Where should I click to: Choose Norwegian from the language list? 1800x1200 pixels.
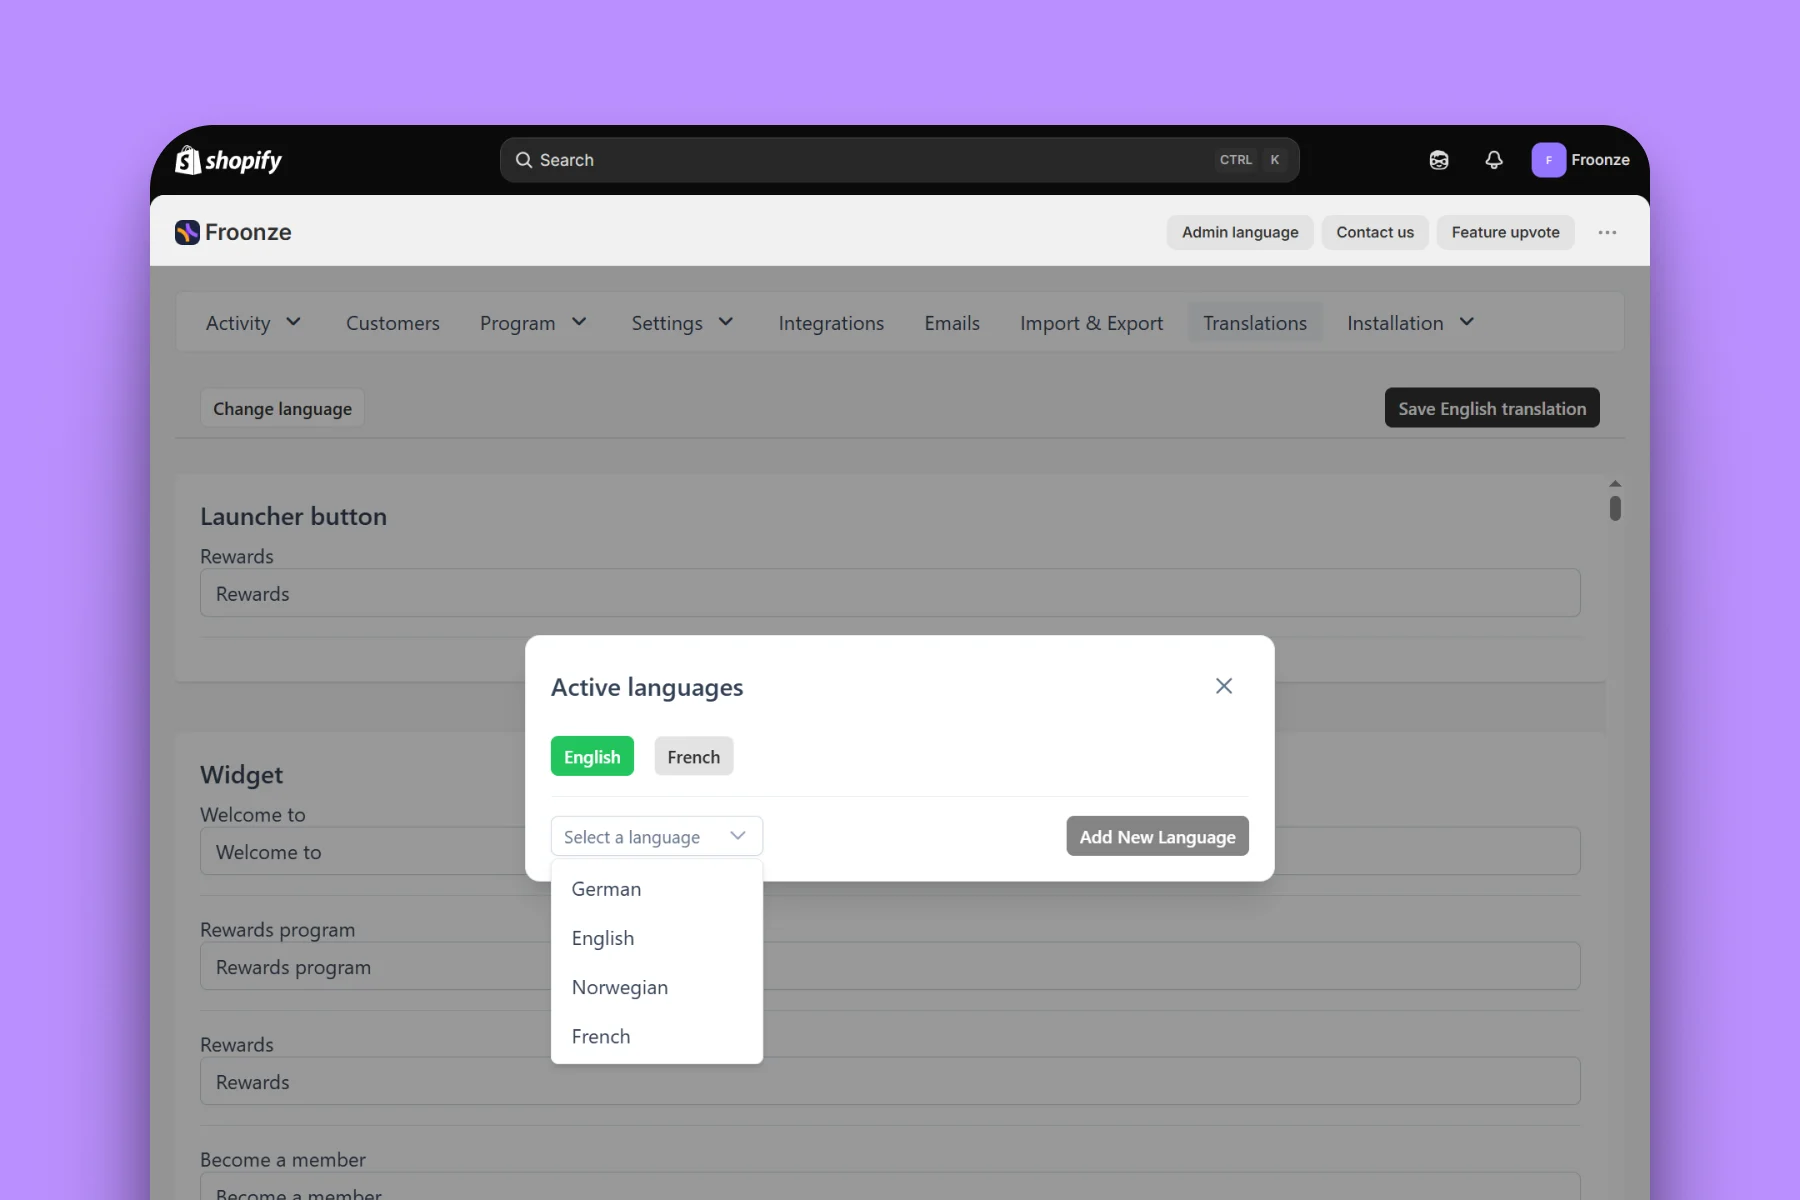click(x=657, y=987)
